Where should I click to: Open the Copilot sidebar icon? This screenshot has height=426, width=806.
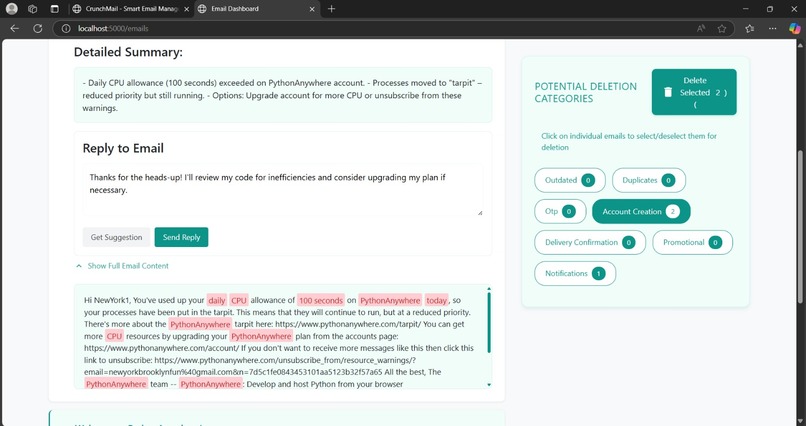point(794,29)
